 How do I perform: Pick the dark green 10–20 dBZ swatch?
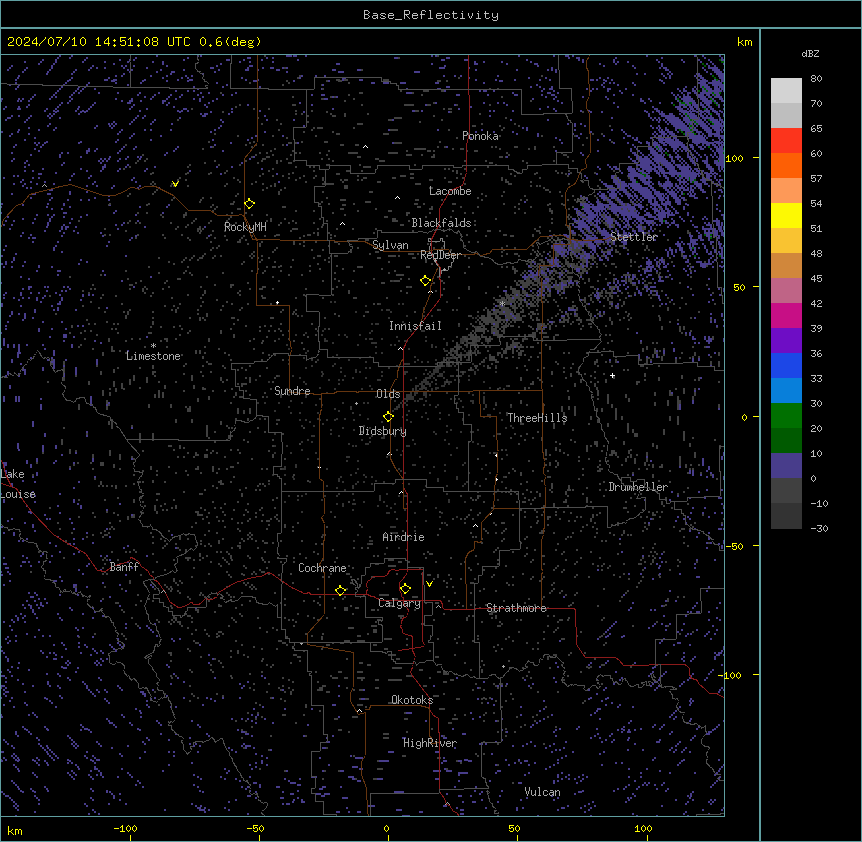point(786,441)
